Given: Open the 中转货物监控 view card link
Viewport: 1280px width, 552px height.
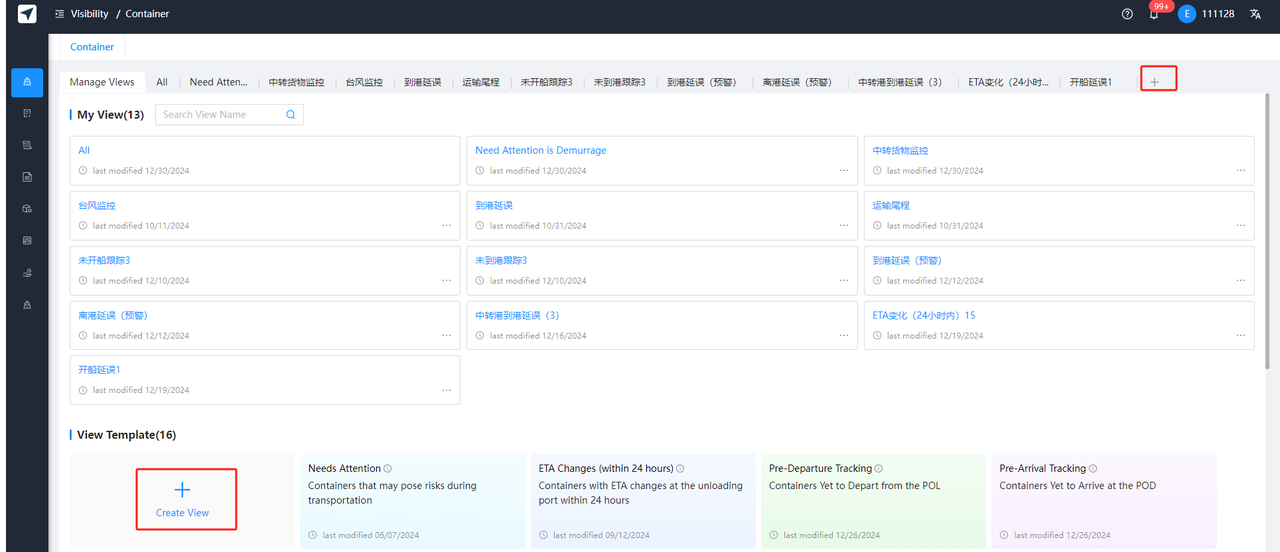Looking at the screenshot, I should pos(901,150).
